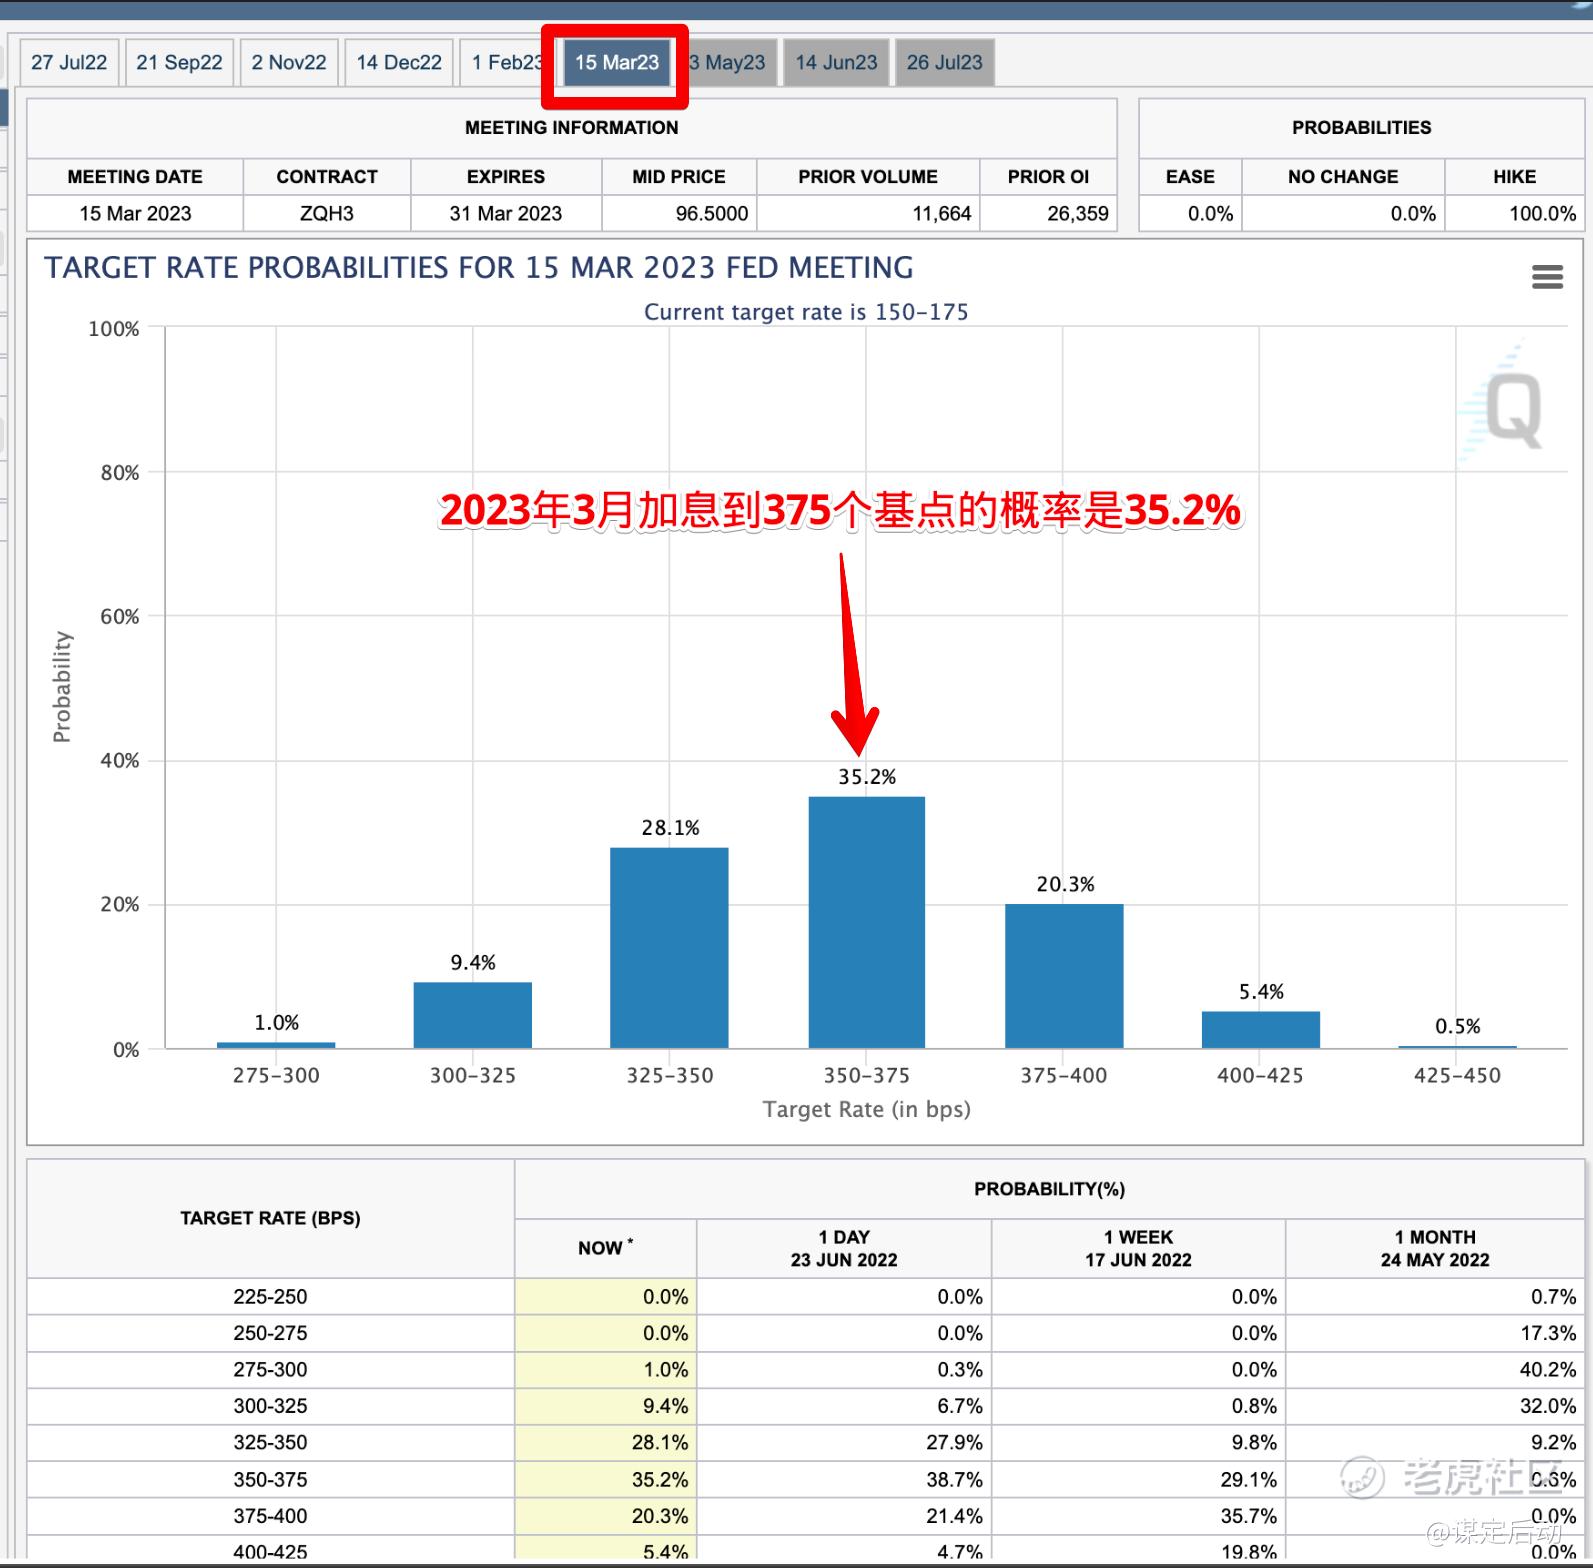Click the HIKE probability 100.0%
The width and height of the screenshot is (1593, 1568).
coord(1542,213)
